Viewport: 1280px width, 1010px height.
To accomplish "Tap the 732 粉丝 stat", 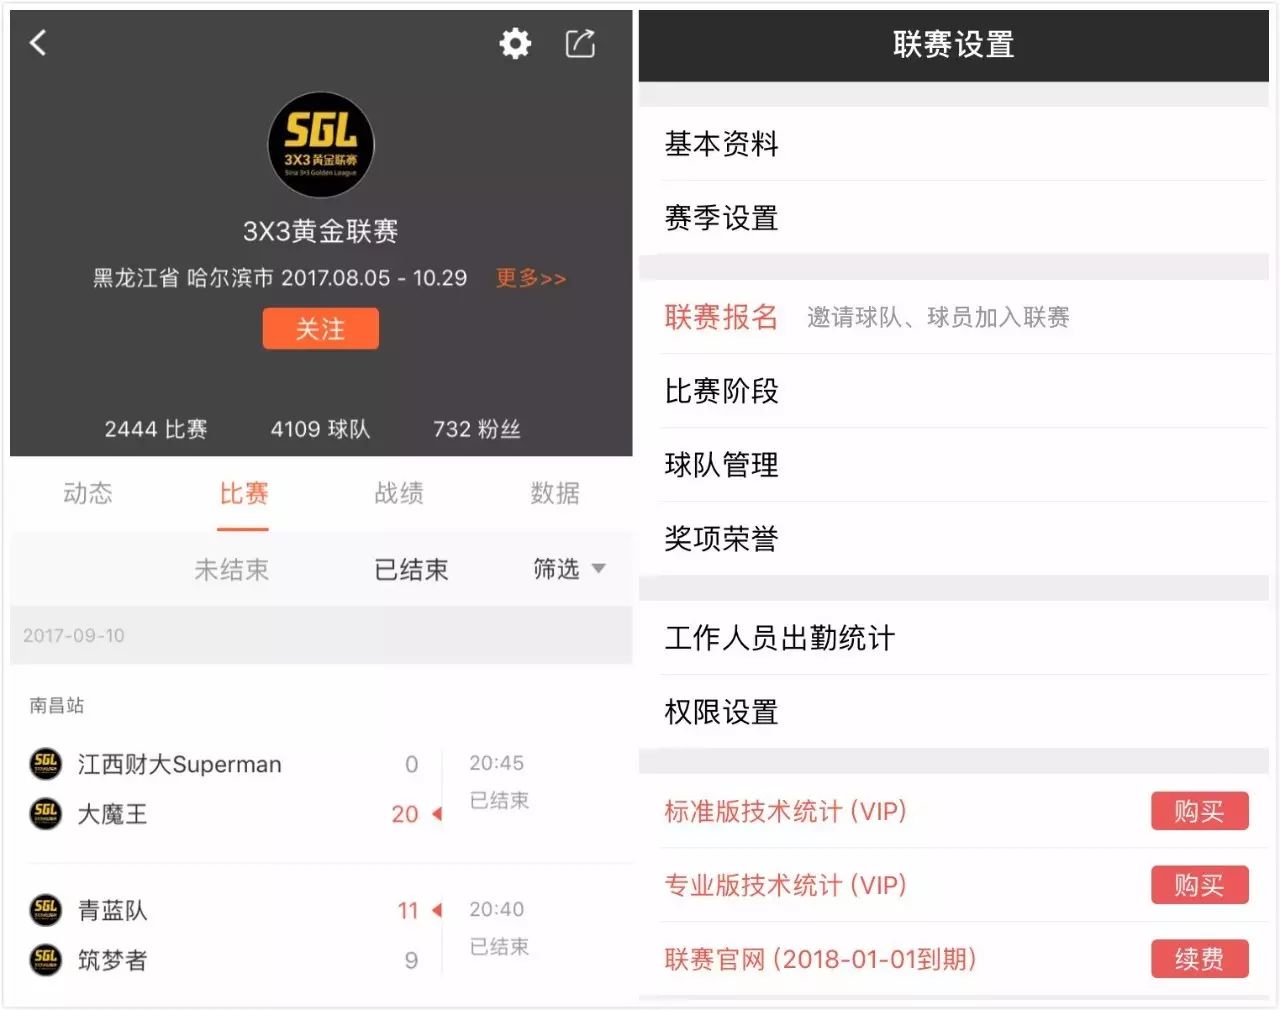I will click(477, 429).
